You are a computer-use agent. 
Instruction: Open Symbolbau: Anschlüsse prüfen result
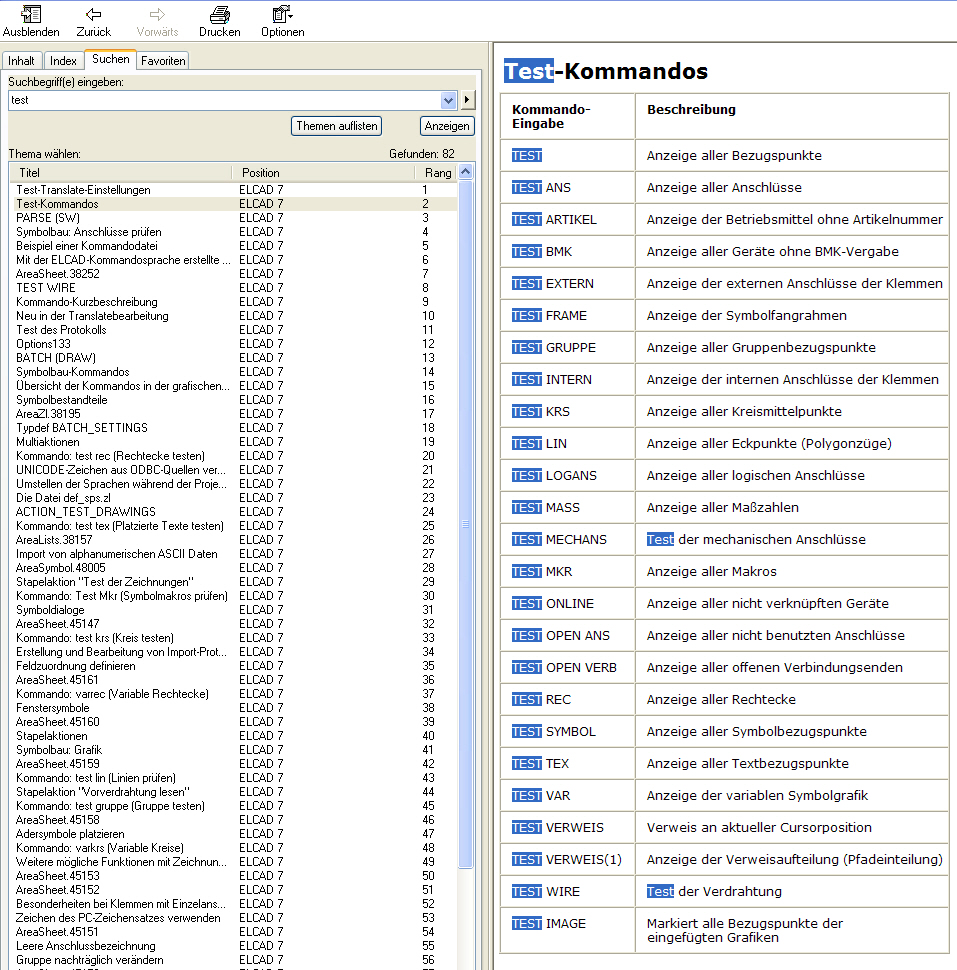pos(88,232)
